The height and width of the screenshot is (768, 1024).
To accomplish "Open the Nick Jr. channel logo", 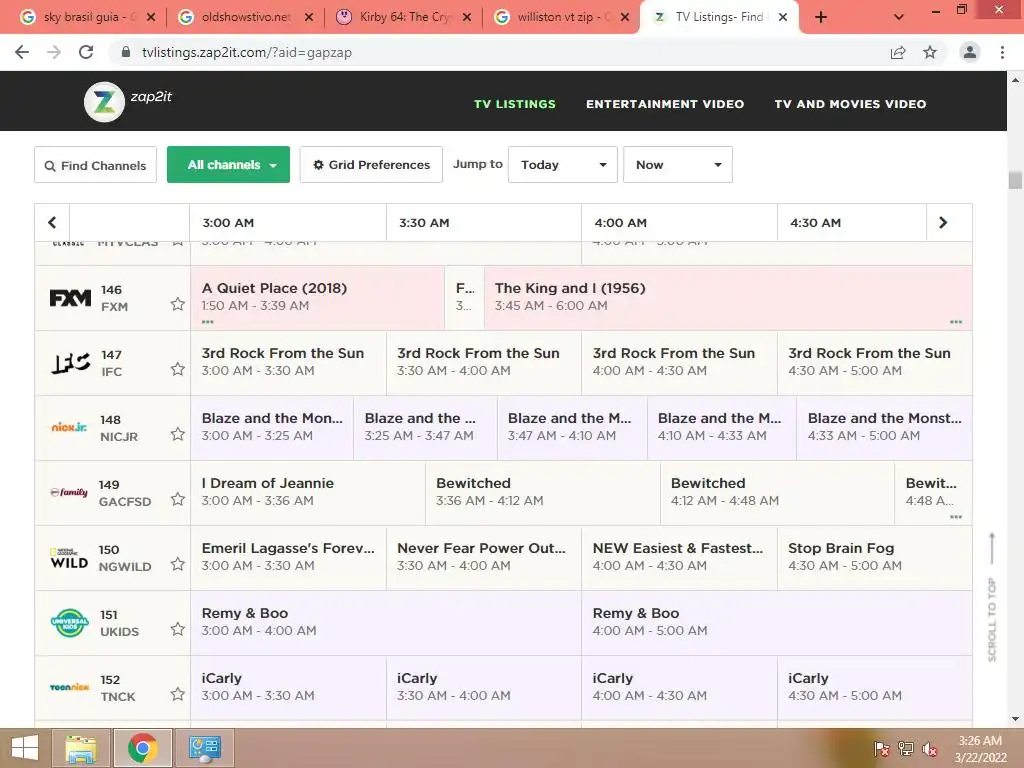I will point(69,427).
